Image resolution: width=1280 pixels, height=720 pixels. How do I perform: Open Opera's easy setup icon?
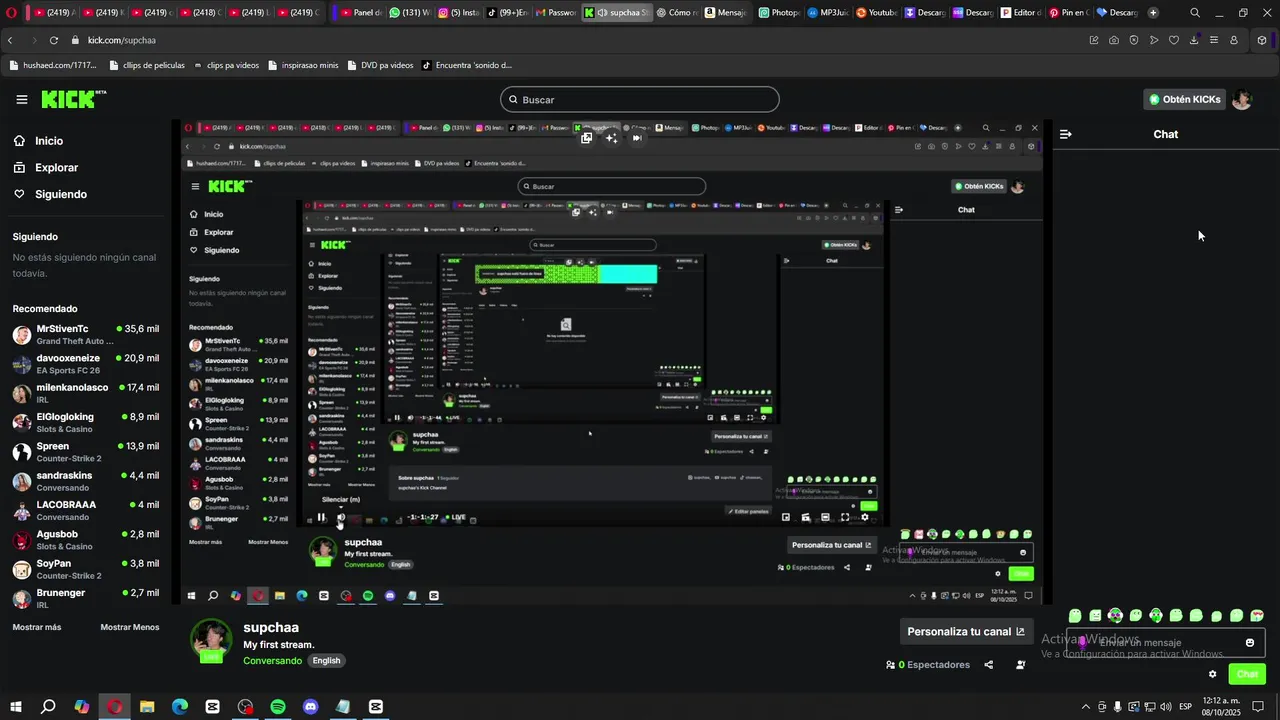(1214, 40)
